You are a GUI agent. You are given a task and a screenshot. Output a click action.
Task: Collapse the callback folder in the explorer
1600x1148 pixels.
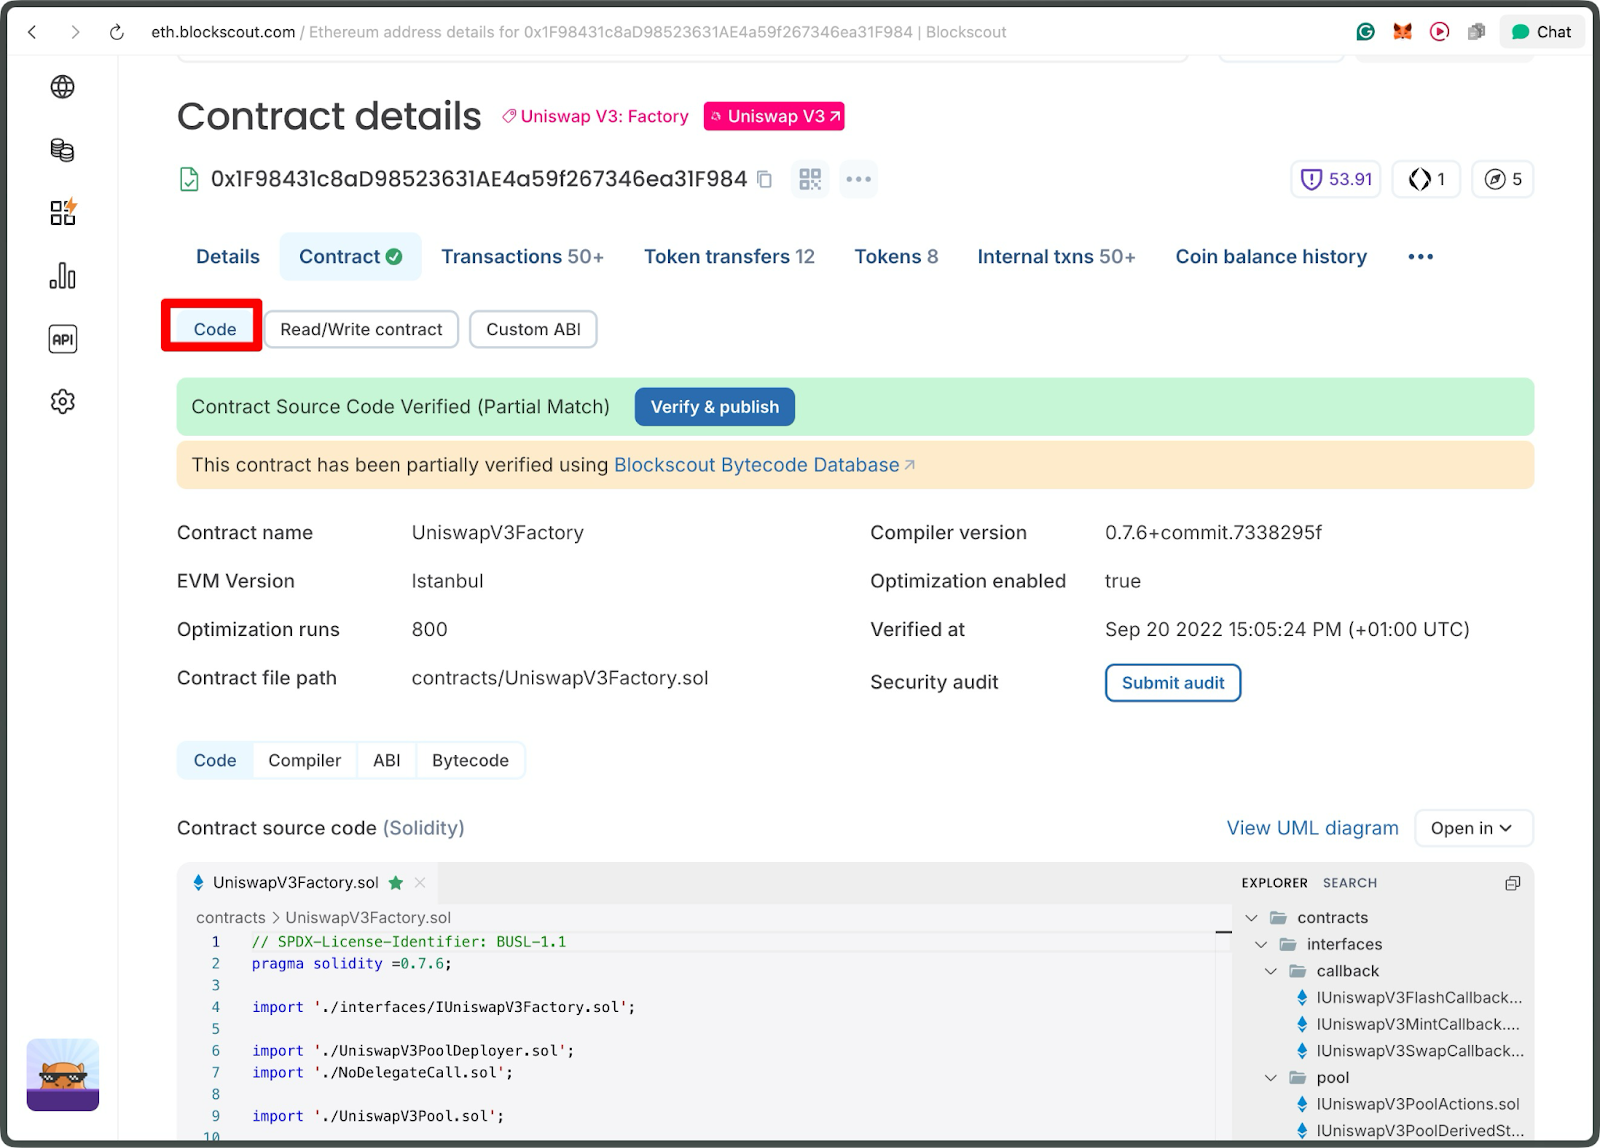click(x=1271, y=971)
